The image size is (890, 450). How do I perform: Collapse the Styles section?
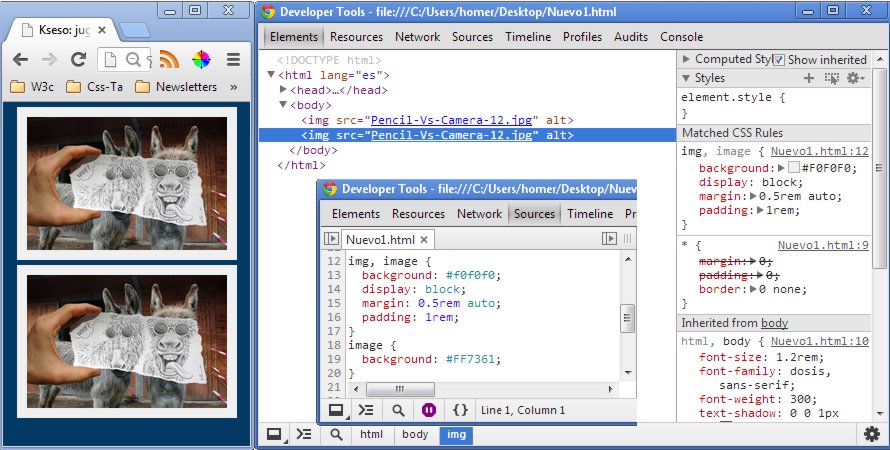tap(686, 78)
